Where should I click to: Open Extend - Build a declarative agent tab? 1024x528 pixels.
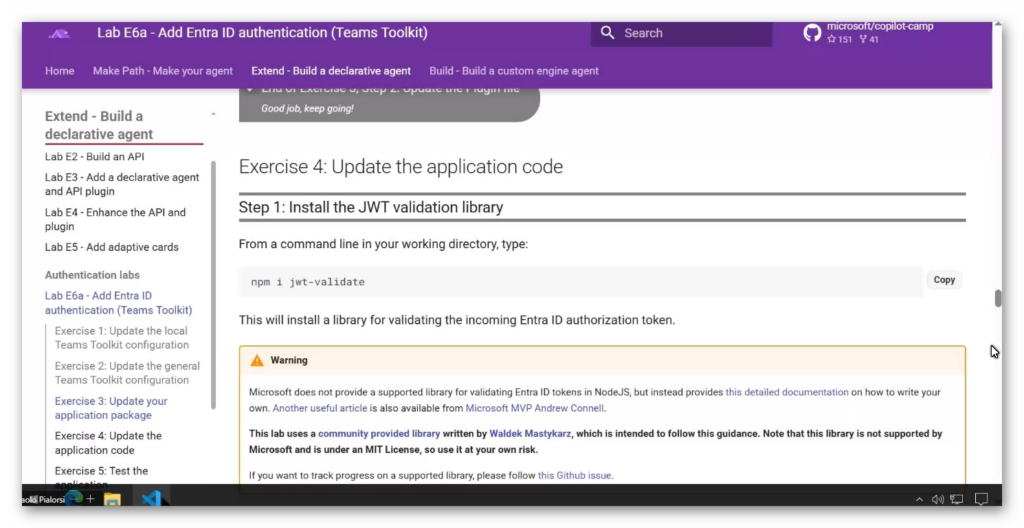tap(331, 71)
